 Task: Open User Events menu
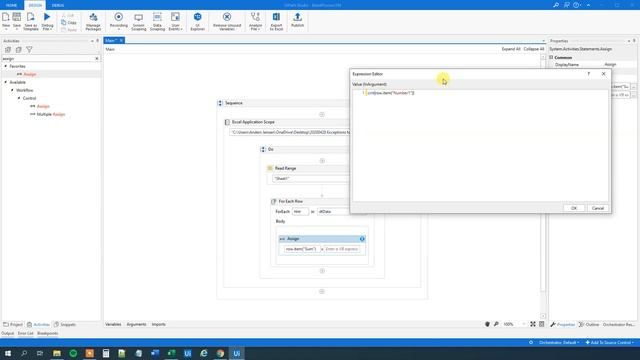point(176,21)
